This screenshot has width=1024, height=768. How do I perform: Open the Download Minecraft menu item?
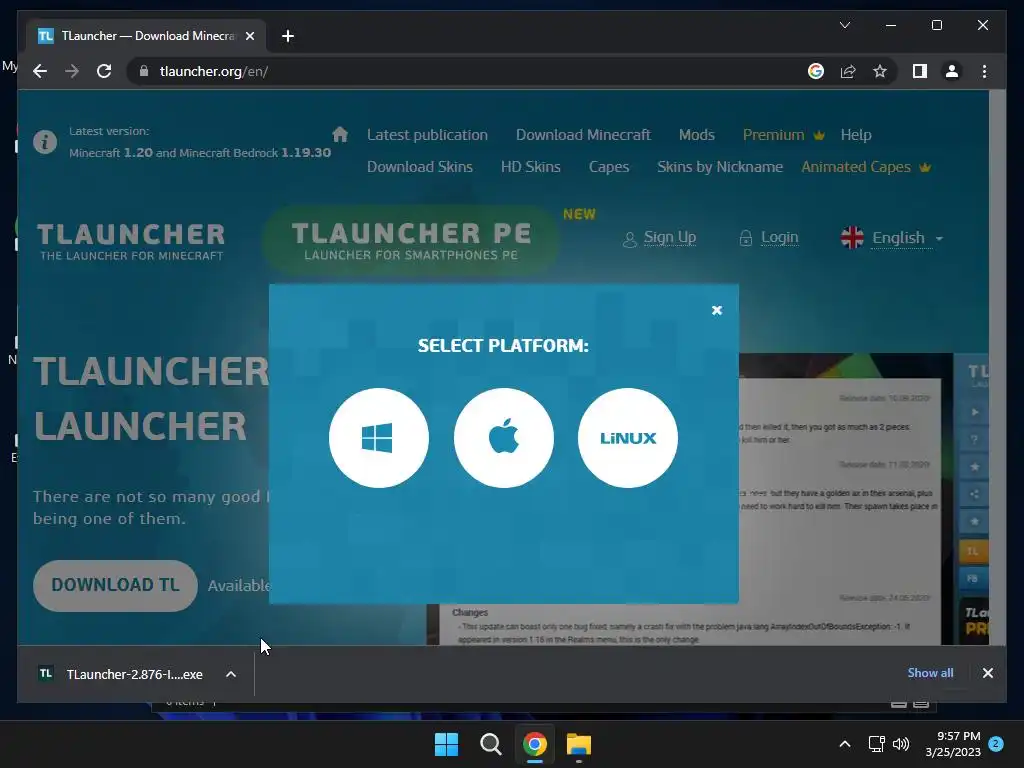point(583,135)
